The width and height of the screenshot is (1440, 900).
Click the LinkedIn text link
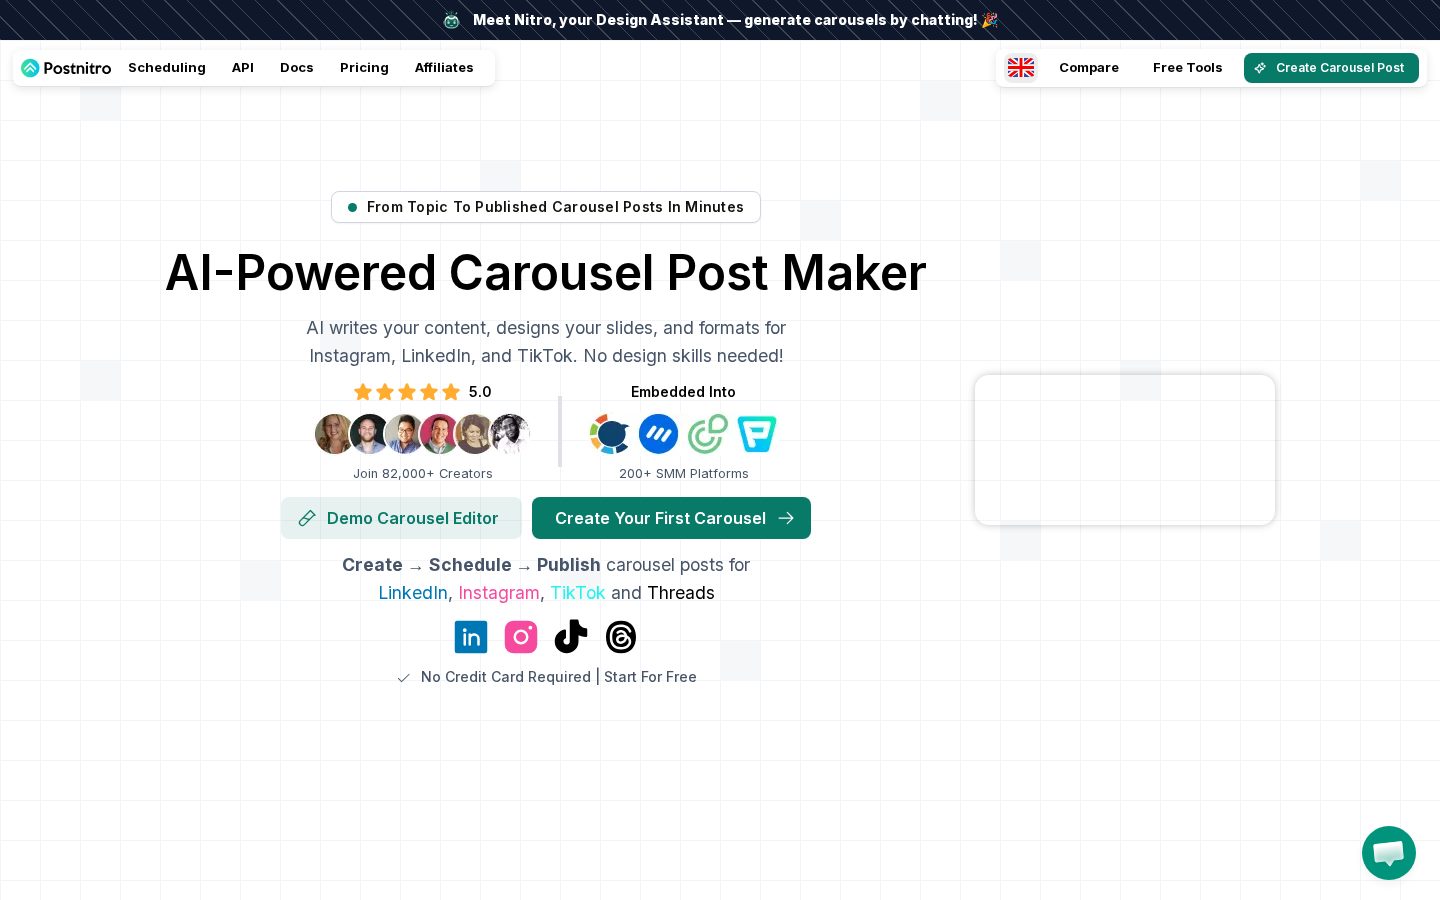tap(413, 593)
